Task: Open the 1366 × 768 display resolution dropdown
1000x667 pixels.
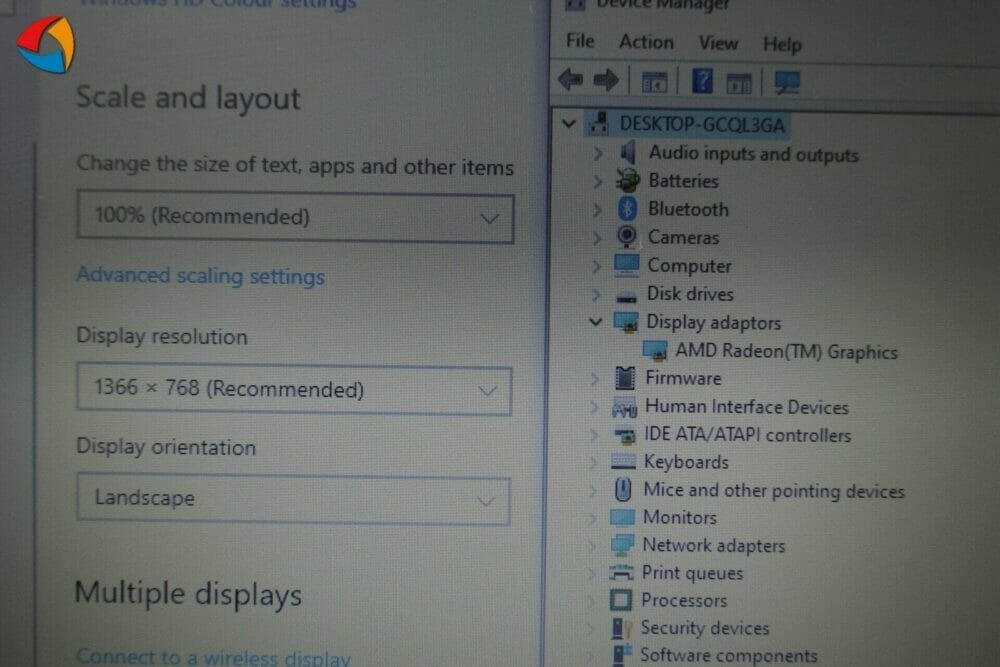Action: 294,390
